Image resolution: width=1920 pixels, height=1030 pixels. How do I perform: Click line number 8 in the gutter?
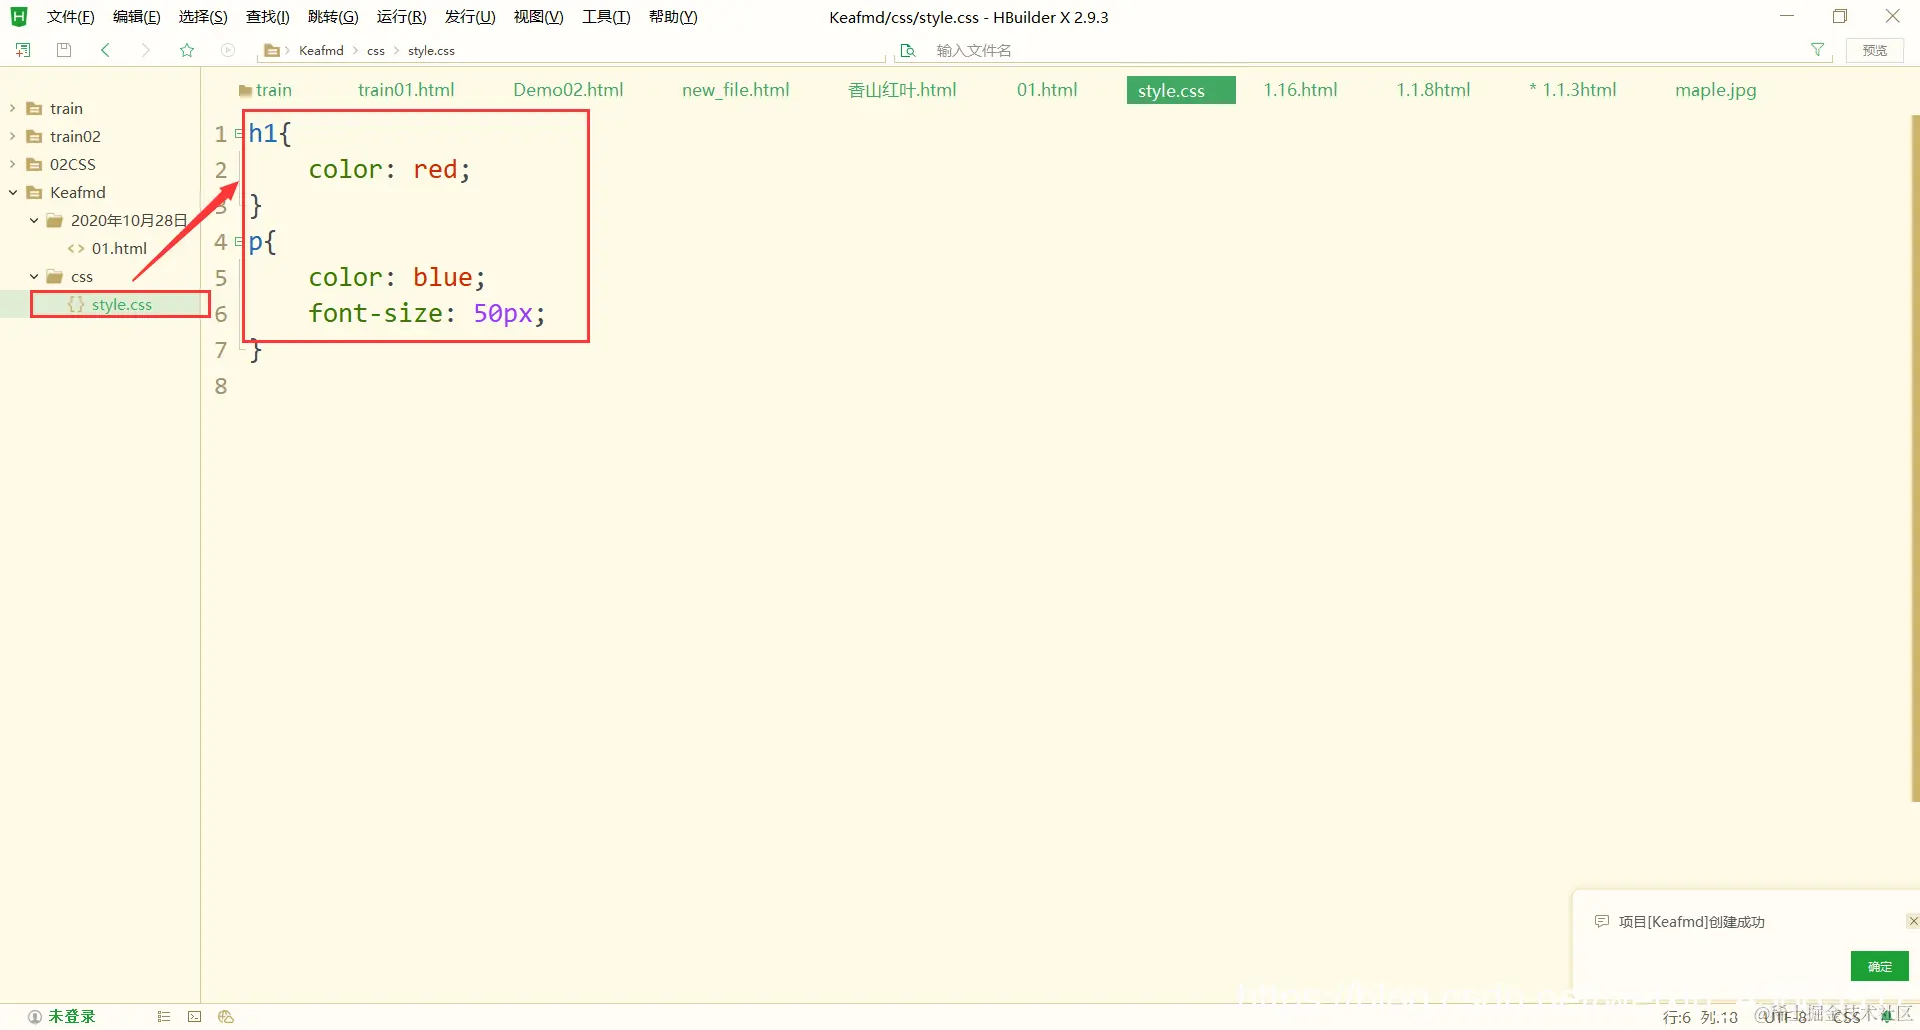(221, 386)
